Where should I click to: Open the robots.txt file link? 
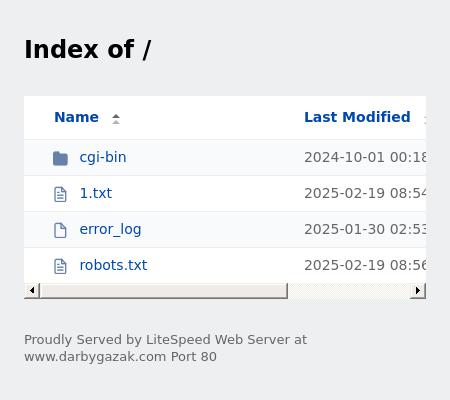[x=113, y=265]
